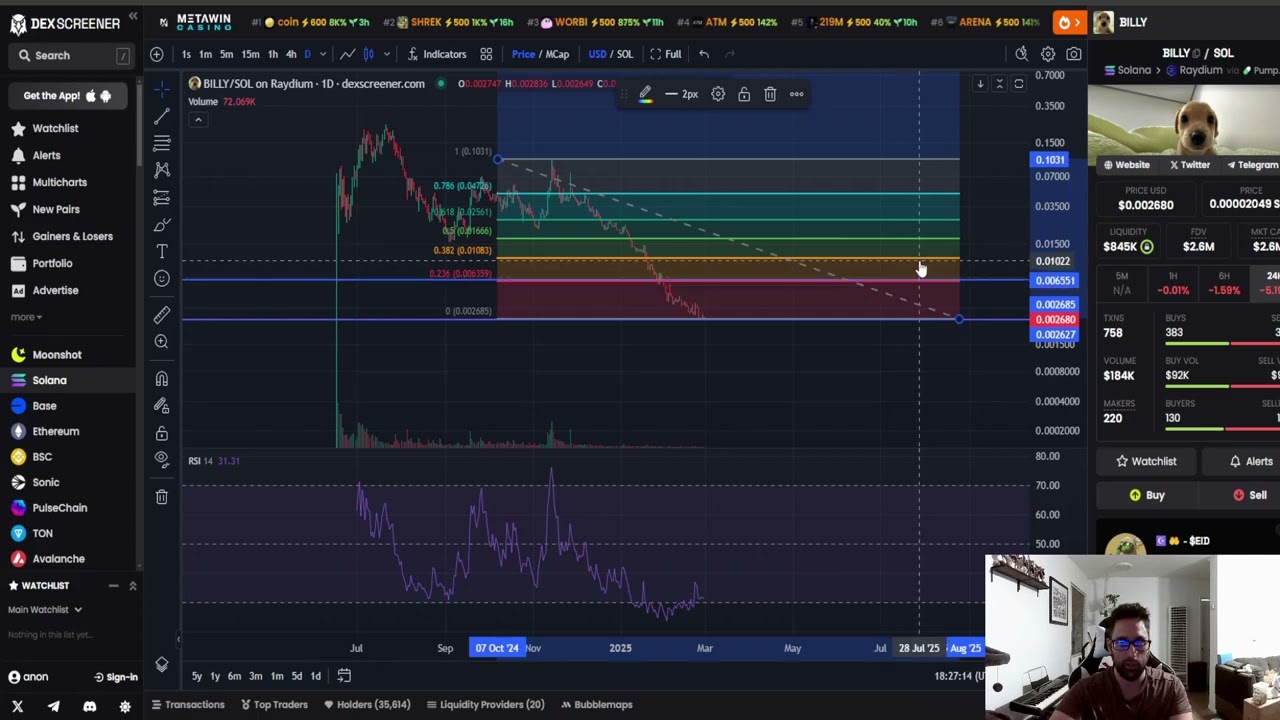Open the Bubblemaps tab
This screenshot has width=1280, height=720.
596,705
